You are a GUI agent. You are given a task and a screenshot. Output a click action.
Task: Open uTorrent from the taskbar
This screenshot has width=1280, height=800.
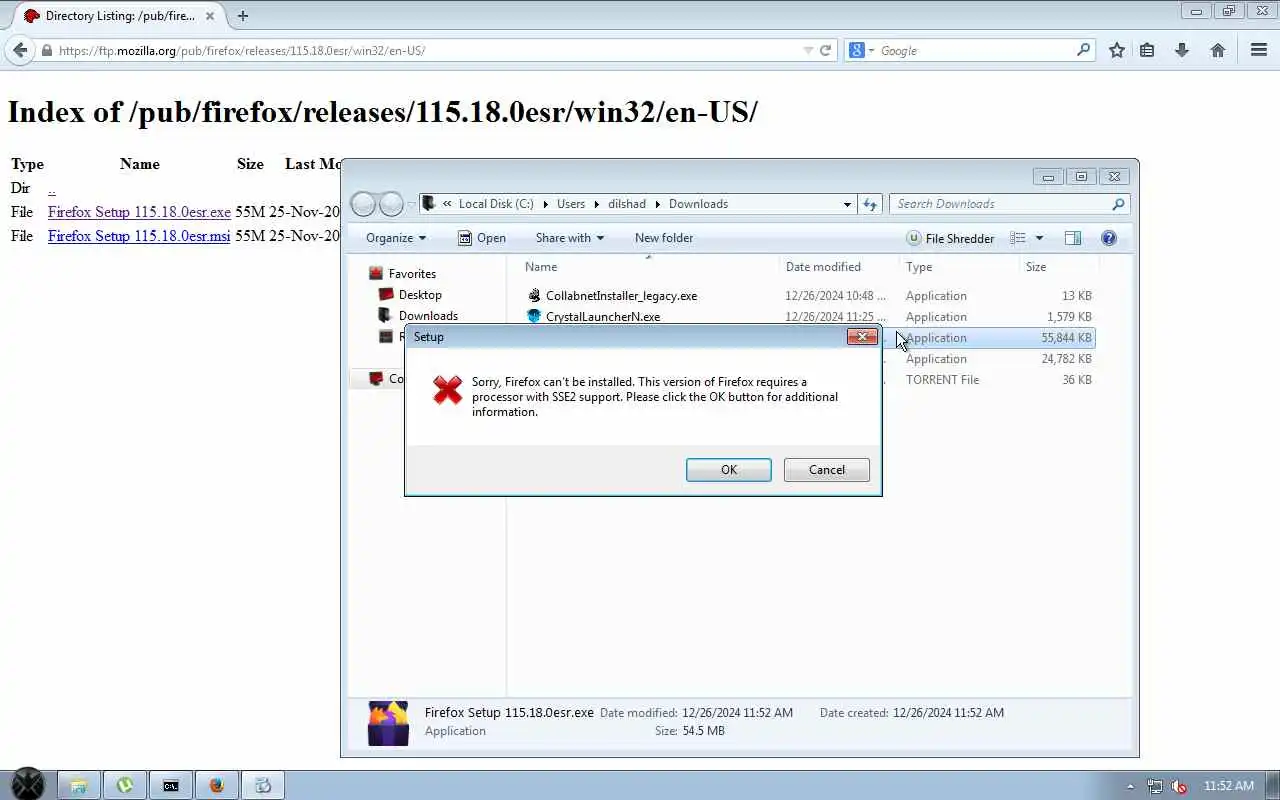tap(125, 785)
